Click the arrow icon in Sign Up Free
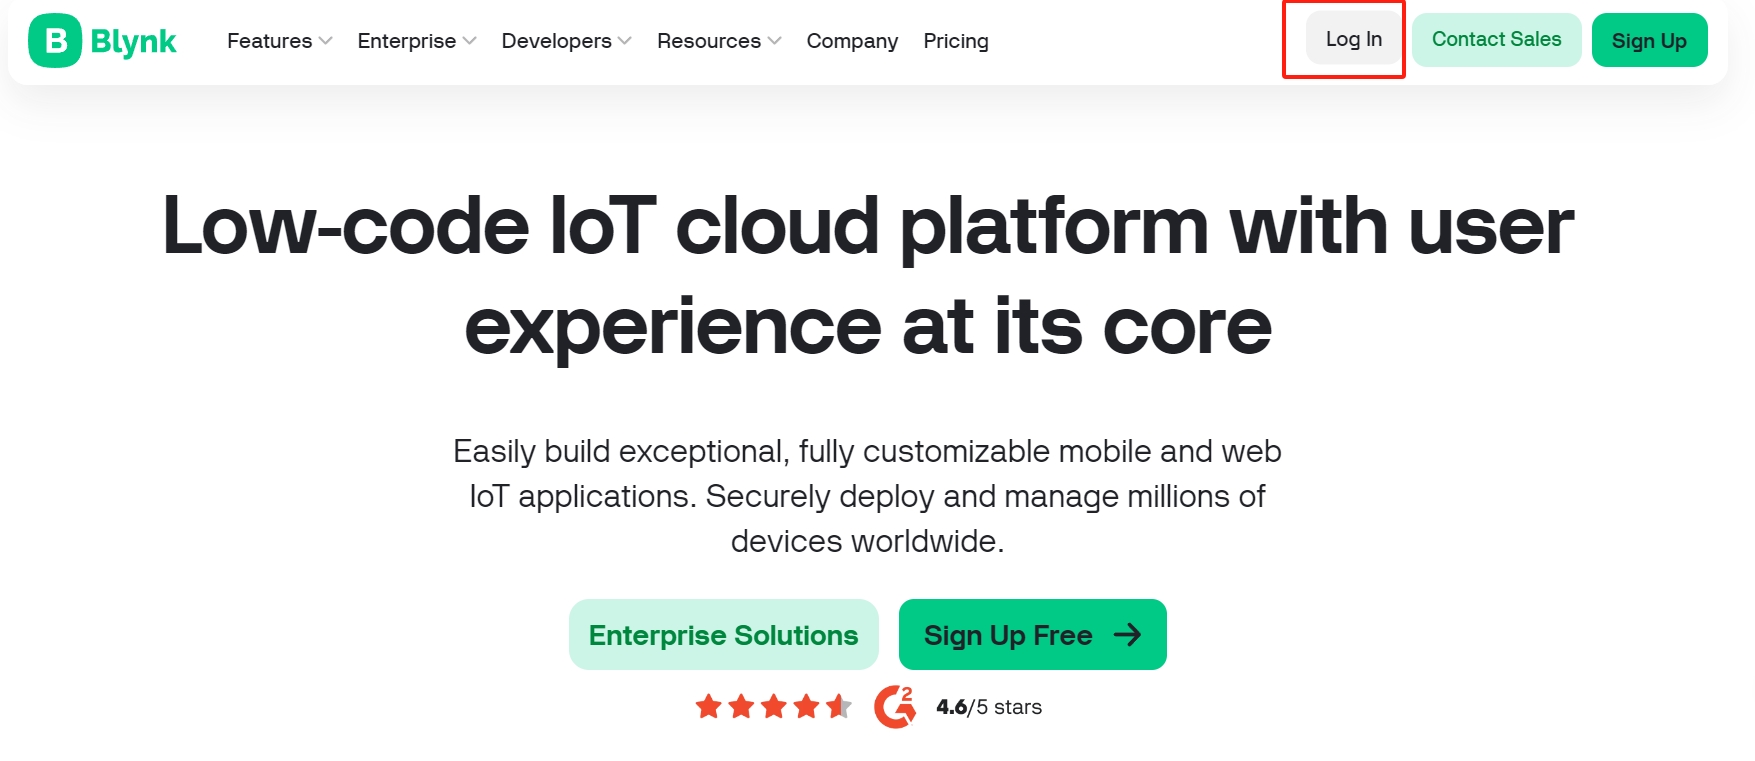This screenshot has width=1755, height=761. click(x=1127, y=635)
